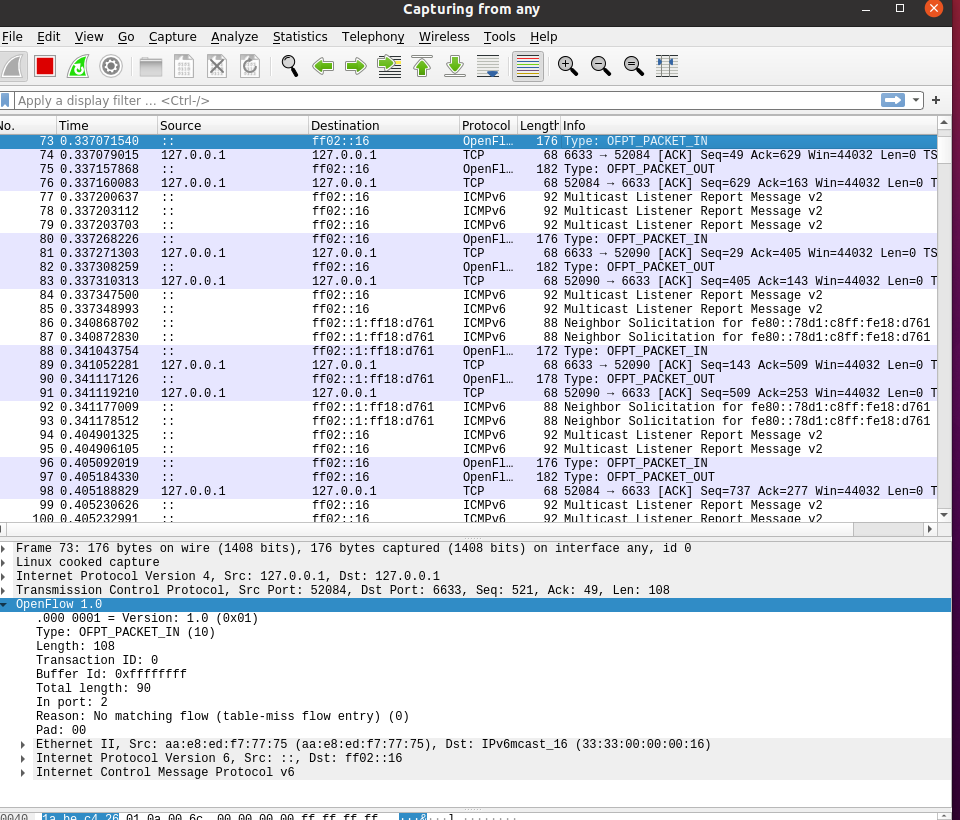This screenshot has height=820, width=960.
Task: Expand the Frame 73 details
Action: click(x=5, y=549)
